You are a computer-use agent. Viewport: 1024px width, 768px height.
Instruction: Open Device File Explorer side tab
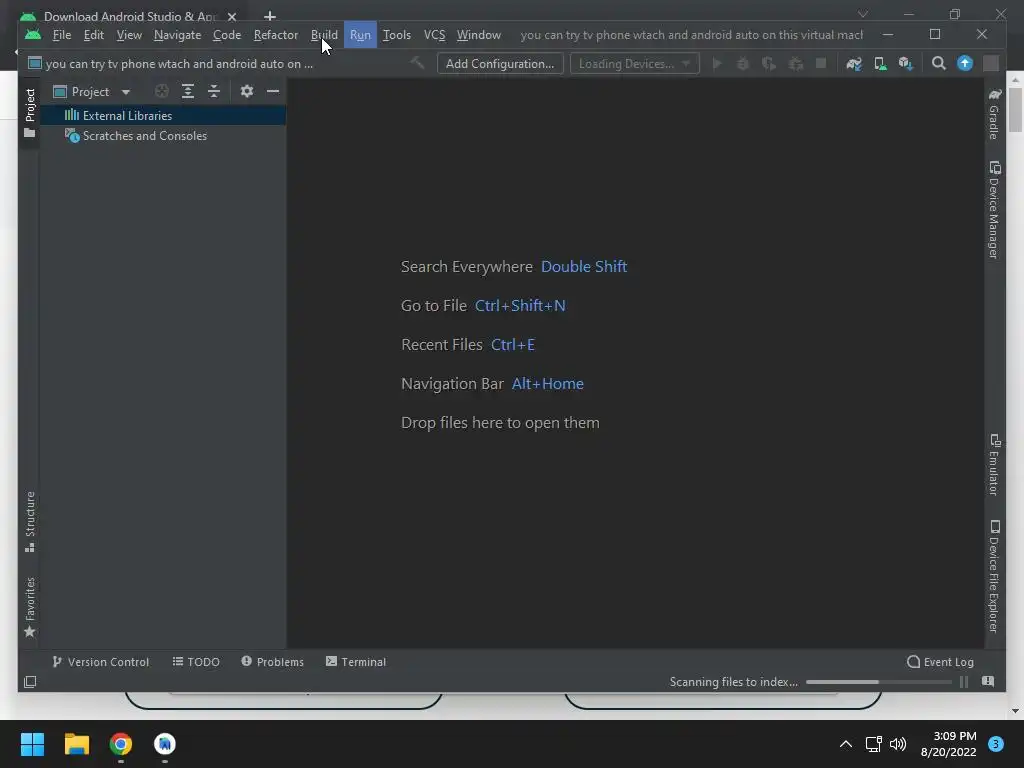tap(994, 577)
